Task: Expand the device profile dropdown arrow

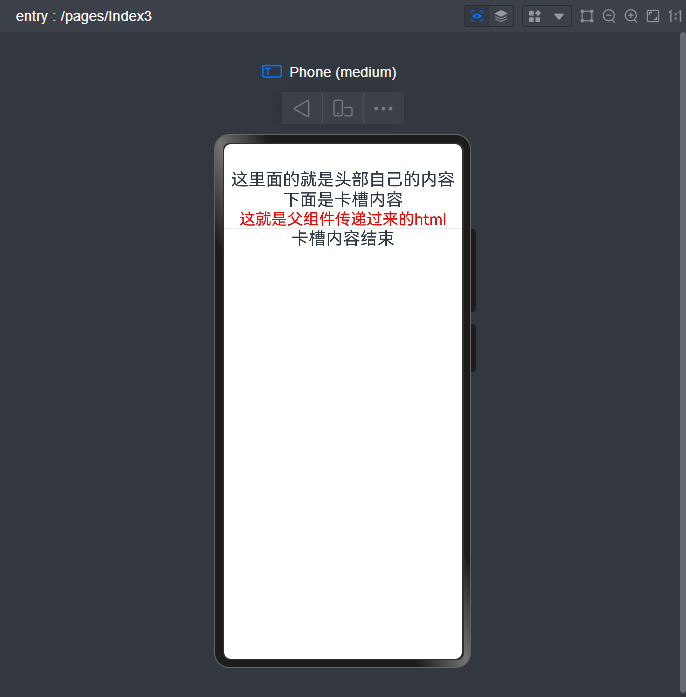Action: point(559,16)
